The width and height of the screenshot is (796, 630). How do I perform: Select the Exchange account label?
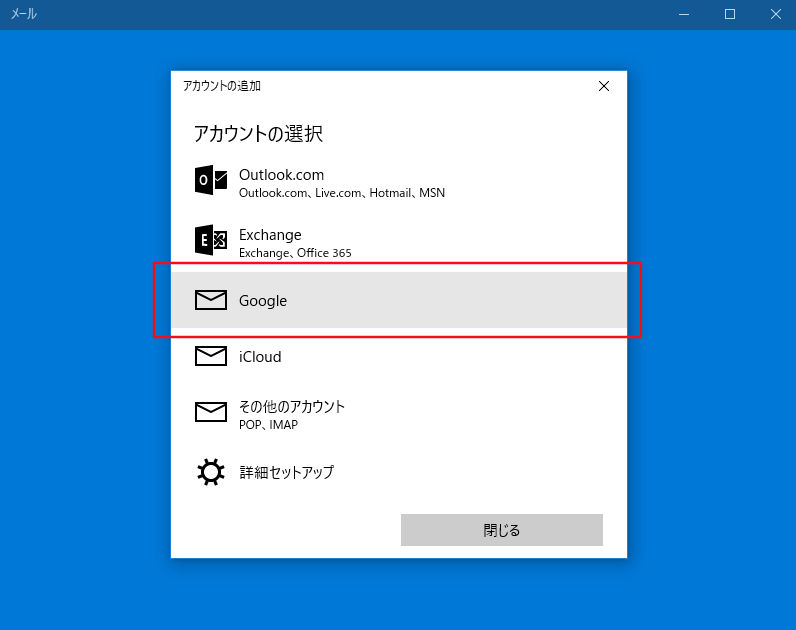coord(270,235)
